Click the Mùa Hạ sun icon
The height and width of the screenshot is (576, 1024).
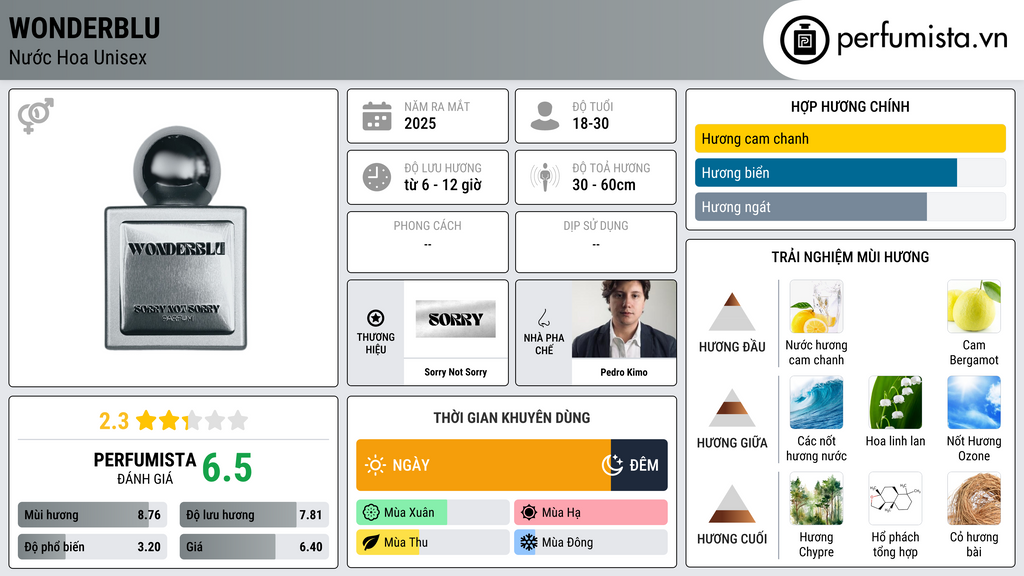pyautogui.click(x=529, y=513)
